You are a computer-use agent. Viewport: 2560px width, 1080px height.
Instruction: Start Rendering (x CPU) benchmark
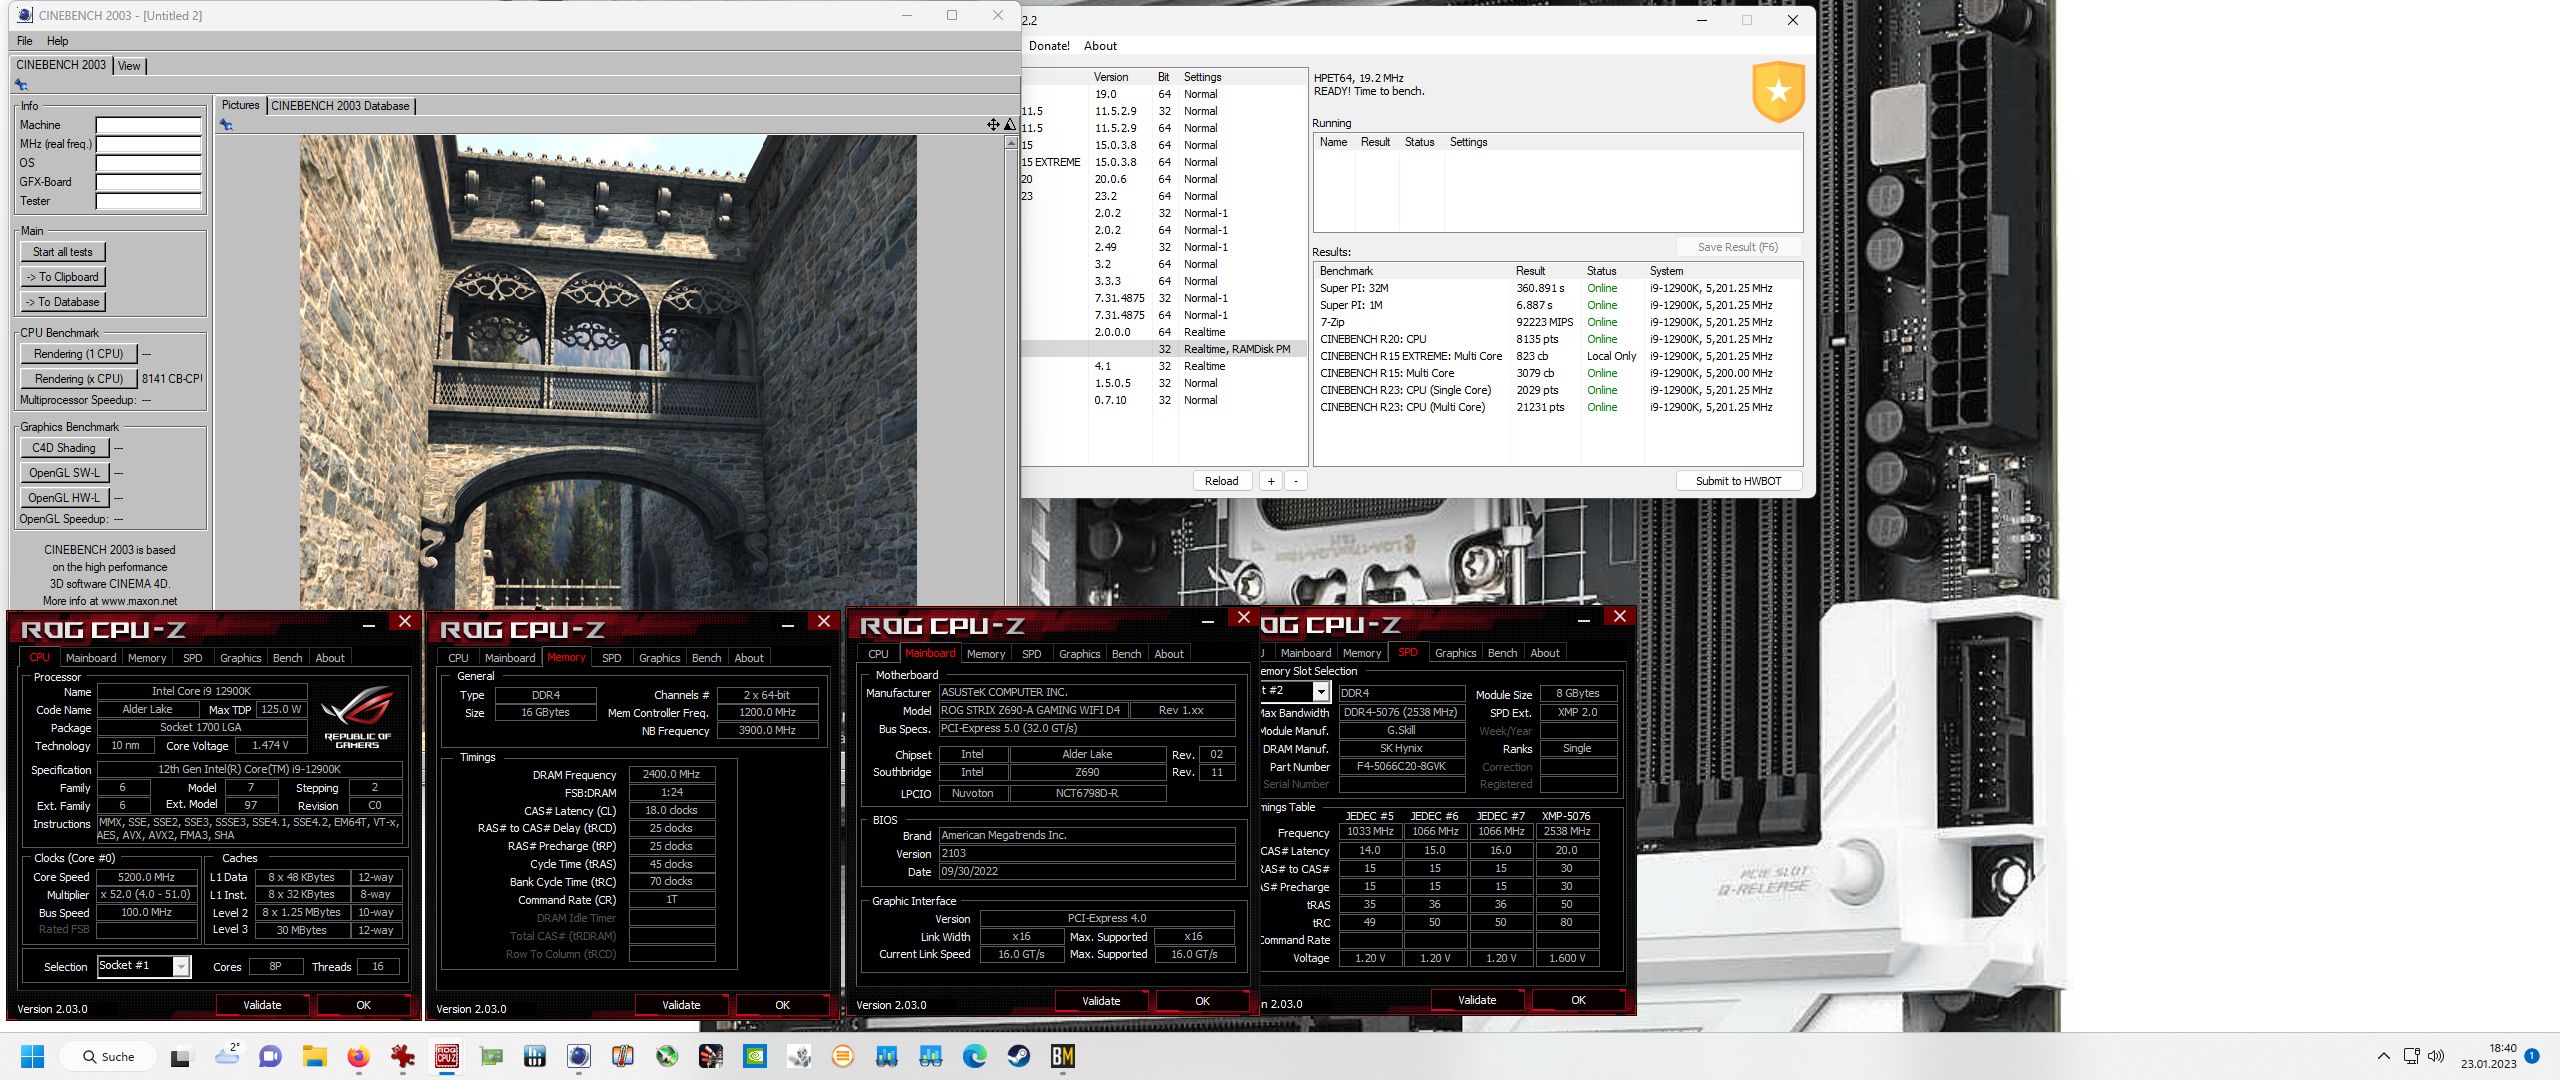tap(78, 379)
